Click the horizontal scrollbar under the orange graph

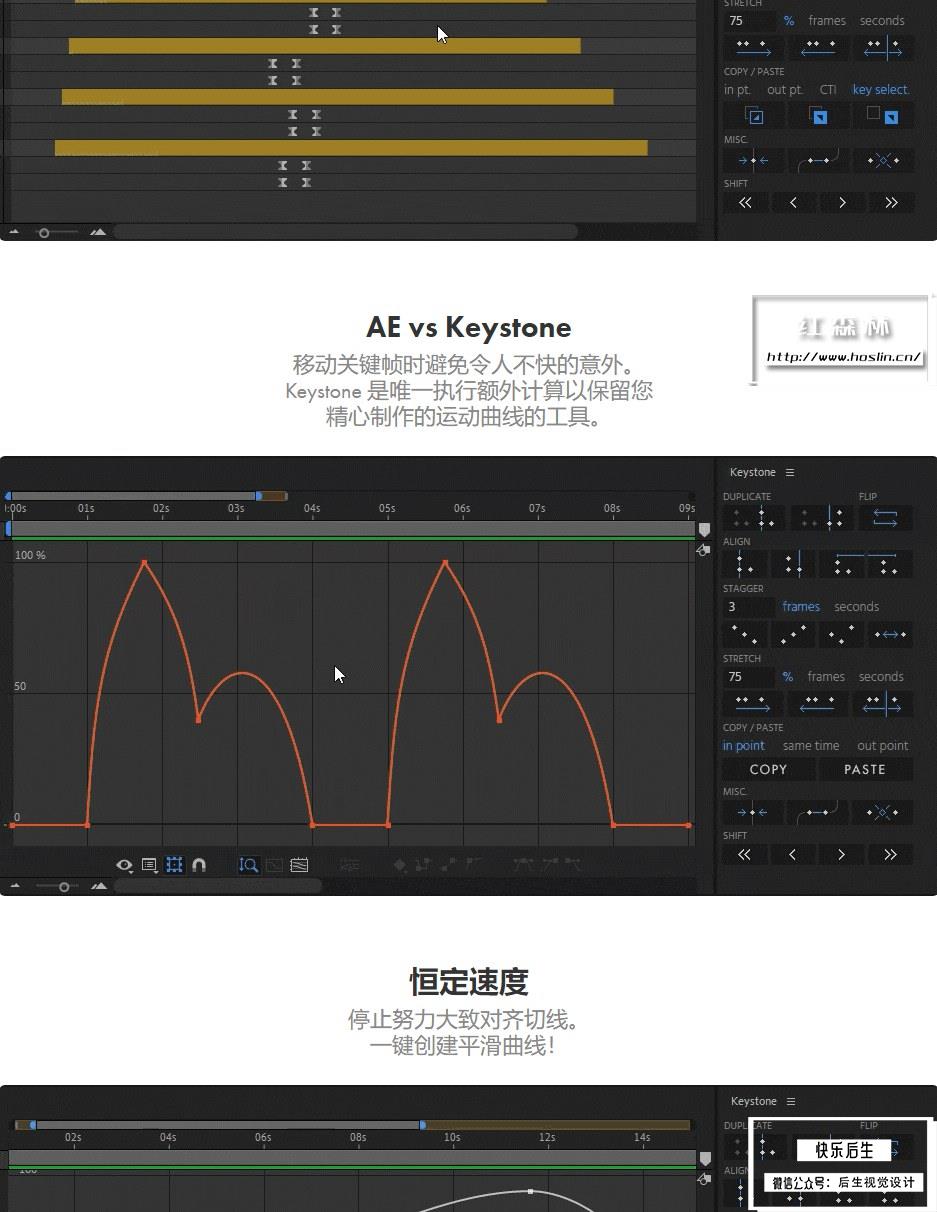click(218, 886)
